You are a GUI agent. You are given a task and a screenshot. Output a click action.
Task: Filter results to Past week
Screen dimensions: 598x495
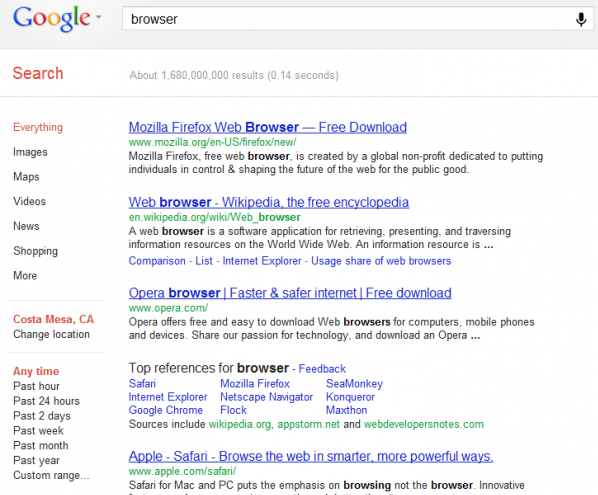click(x=38, y=431)
